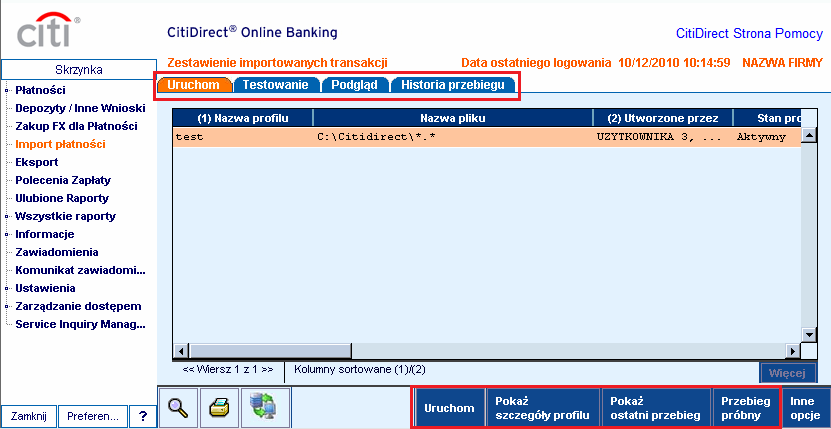The height and width of the screenshot is (429, 831).
Task: Open Depozyty / Inne Wnioski
Action: (x=80, y=108)
